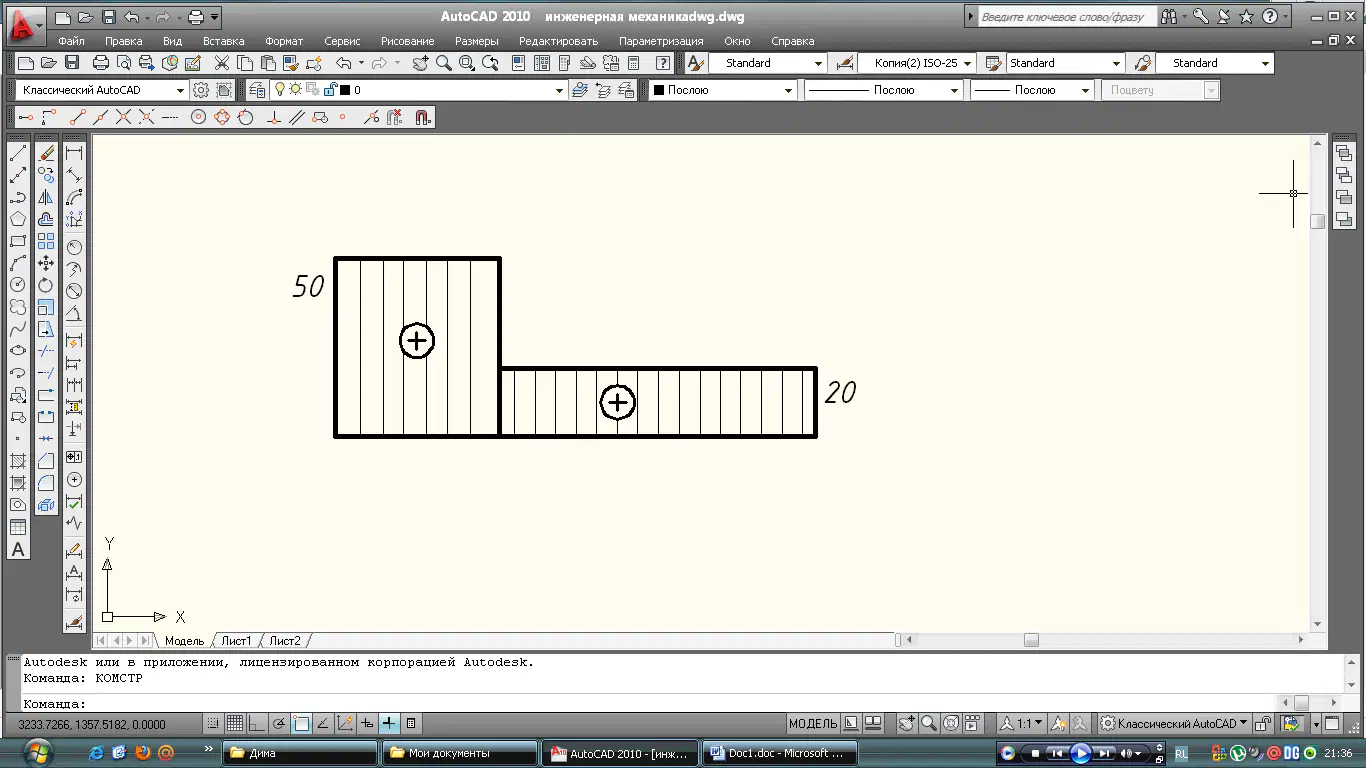The height and width of the screenshot is (768, 1366).
Task: Toggle Polar Tracking in status bar
Action: point(278,723)
